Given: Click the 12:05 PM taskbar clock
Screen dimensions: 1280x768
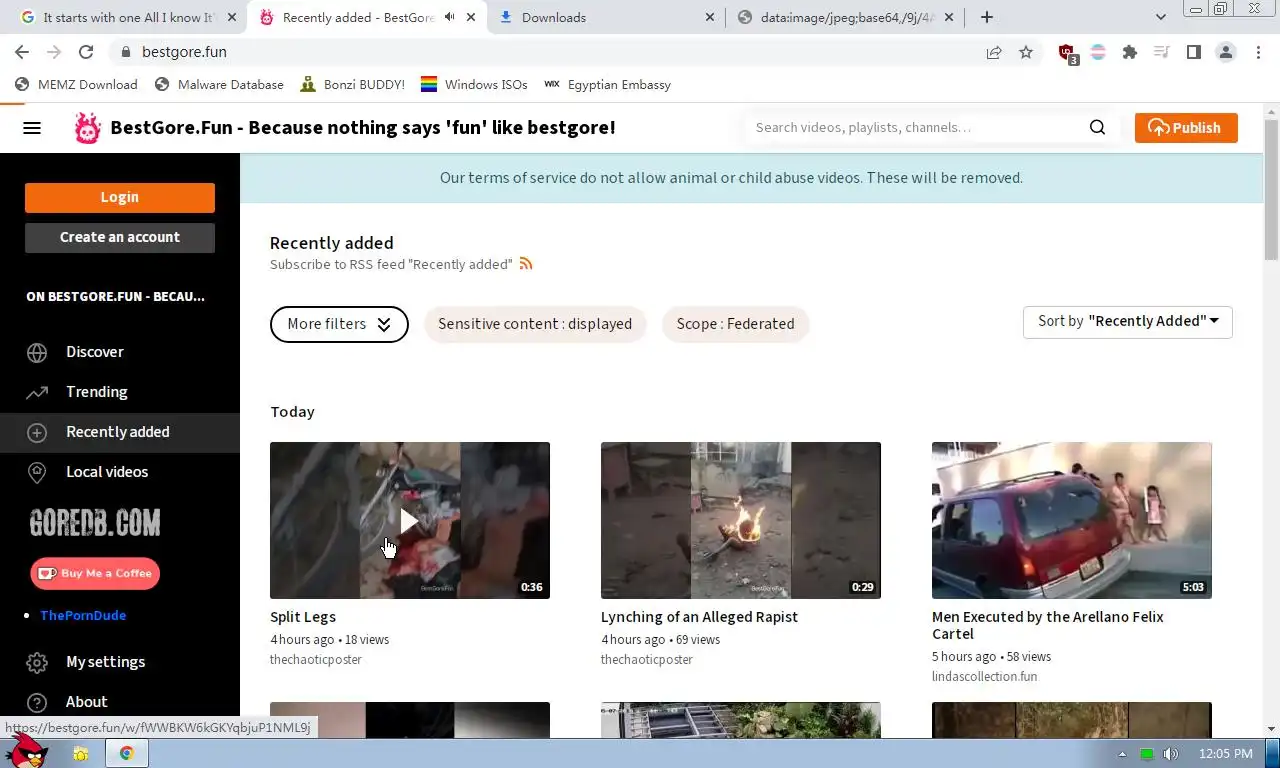Looking at the screenshot, I should click(x=1225, y=754).
